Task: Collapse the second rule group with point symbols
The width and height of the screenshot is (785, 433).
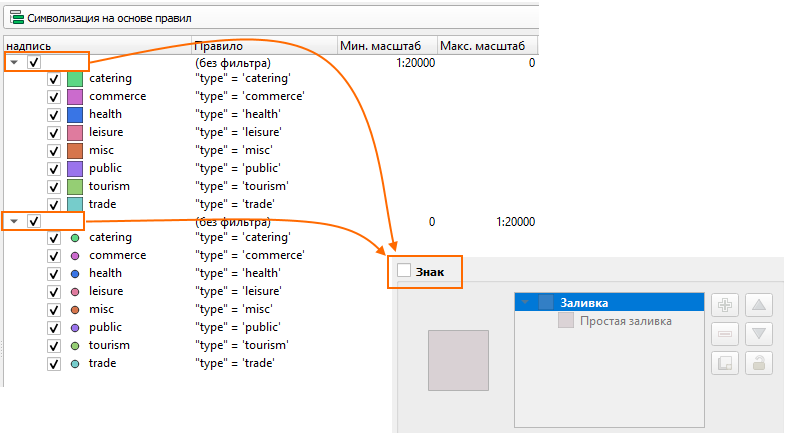Action: [x=14, y=221]
